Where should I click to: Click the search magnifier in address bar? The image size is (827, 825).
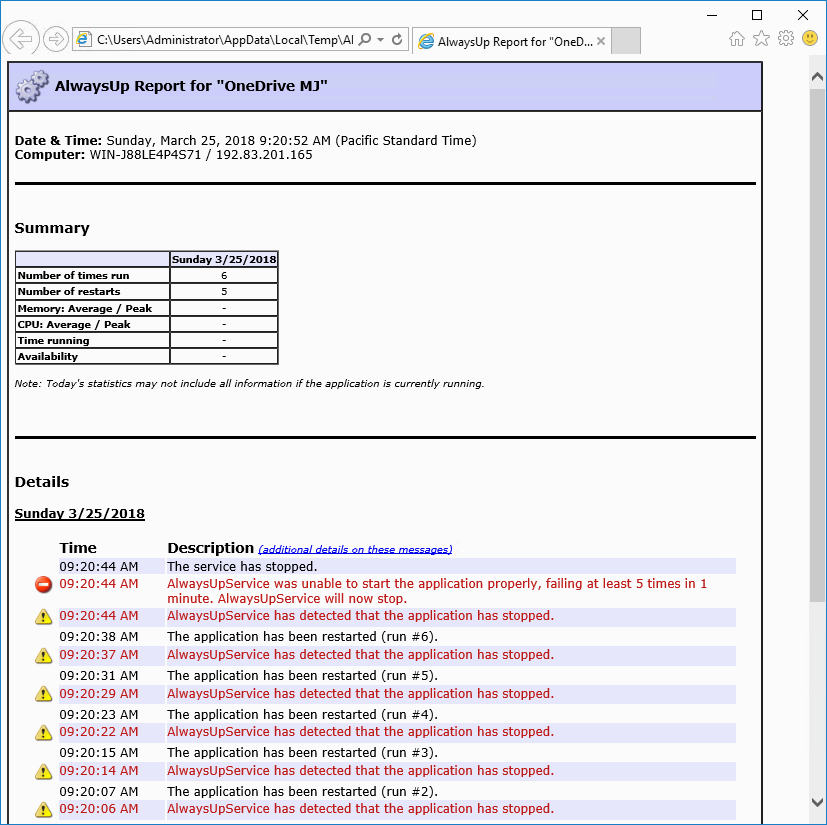point(364,40)
